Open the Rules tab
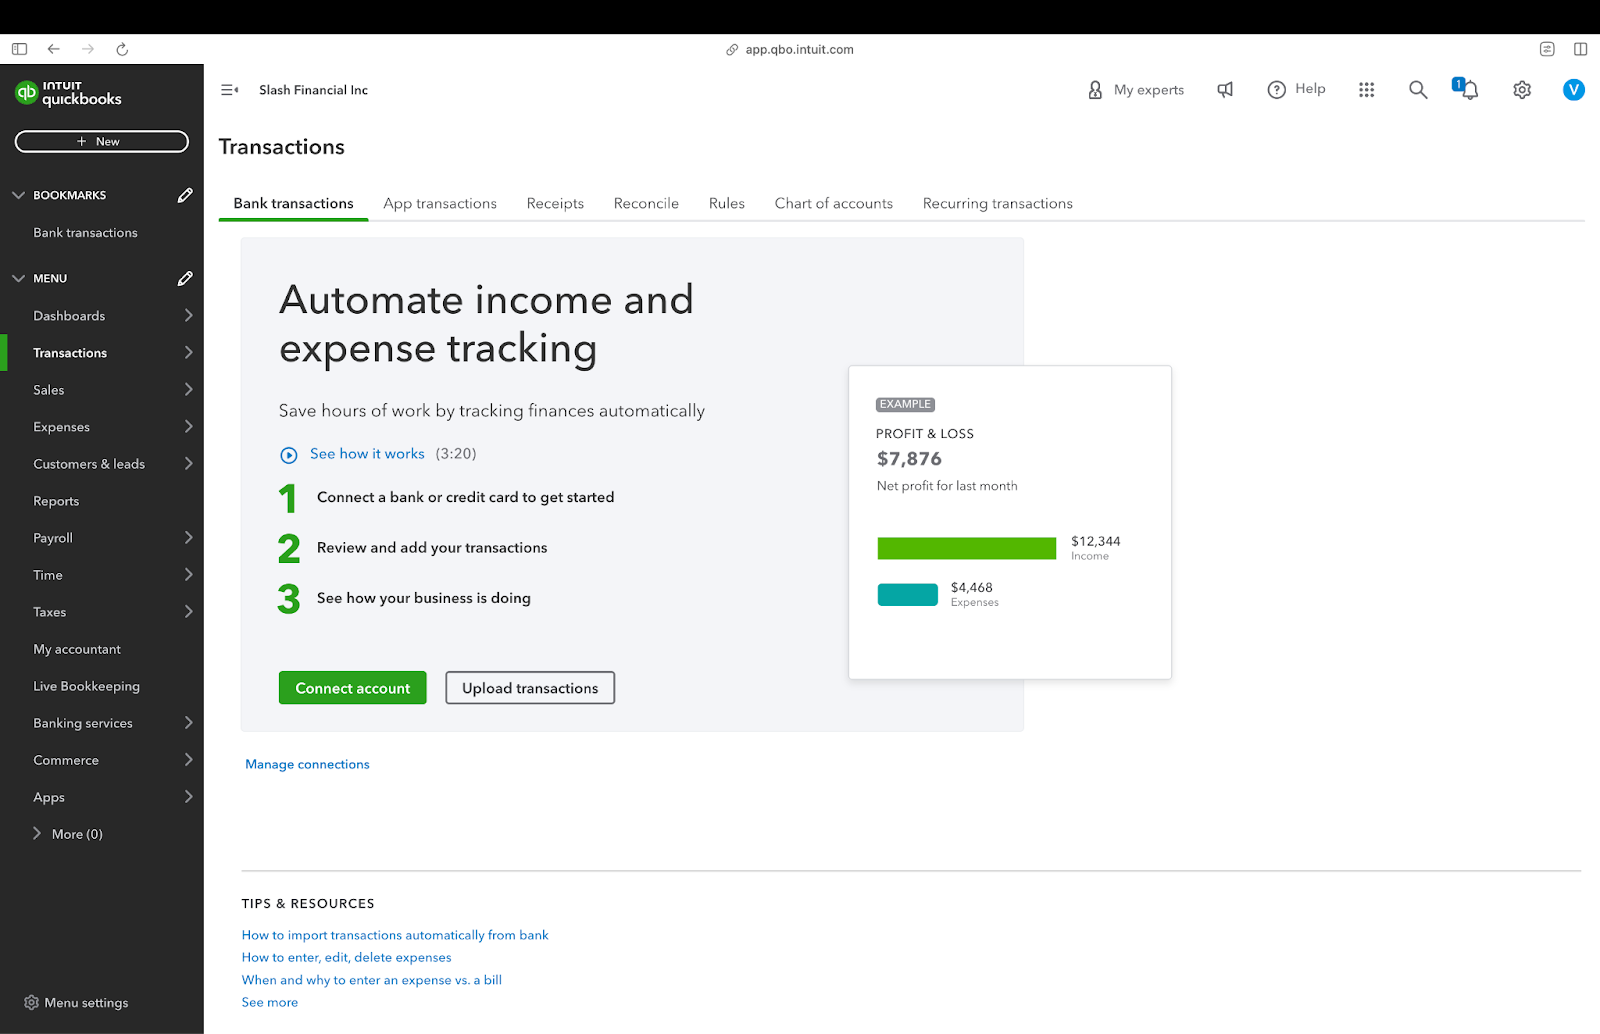The width and height of the screenshot is (1600, 1034). tap(727, 203)
